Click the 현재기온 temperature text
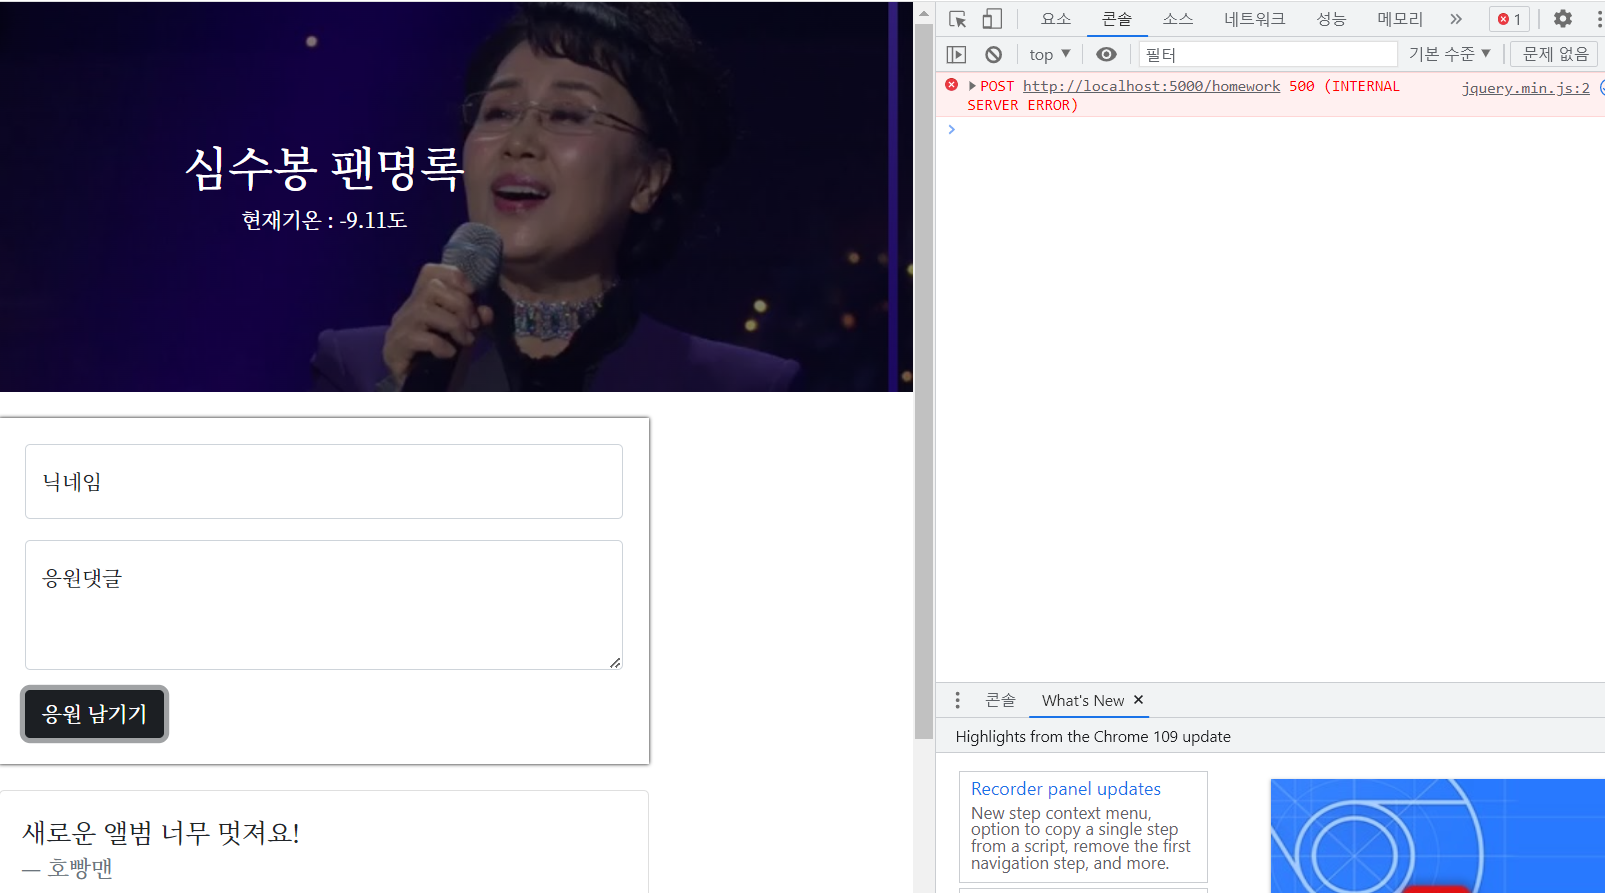Image resolution: width=1605 pixels, height=893 pixels. click(x=324, y=220)
